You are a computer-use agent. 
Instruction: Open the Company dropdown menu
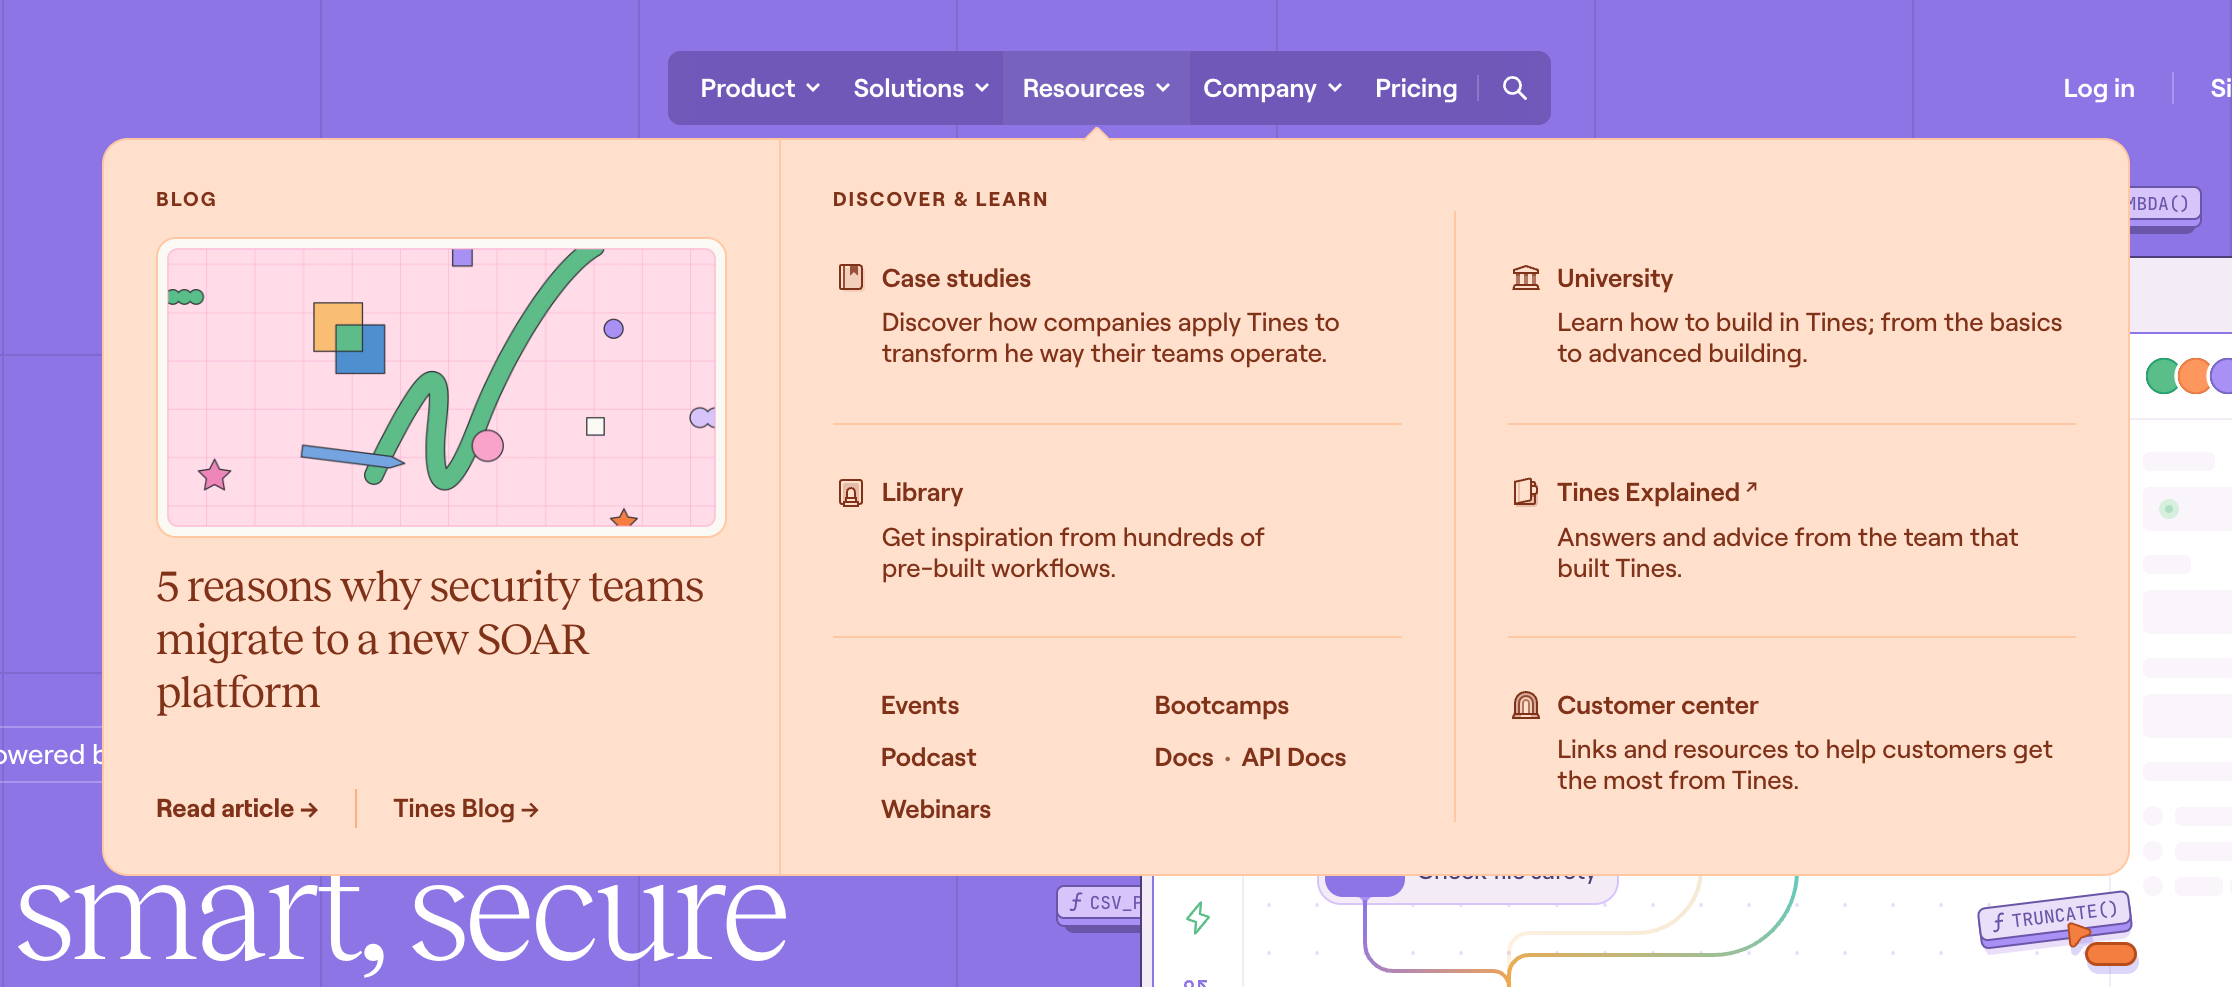[x=1271, y=88]
